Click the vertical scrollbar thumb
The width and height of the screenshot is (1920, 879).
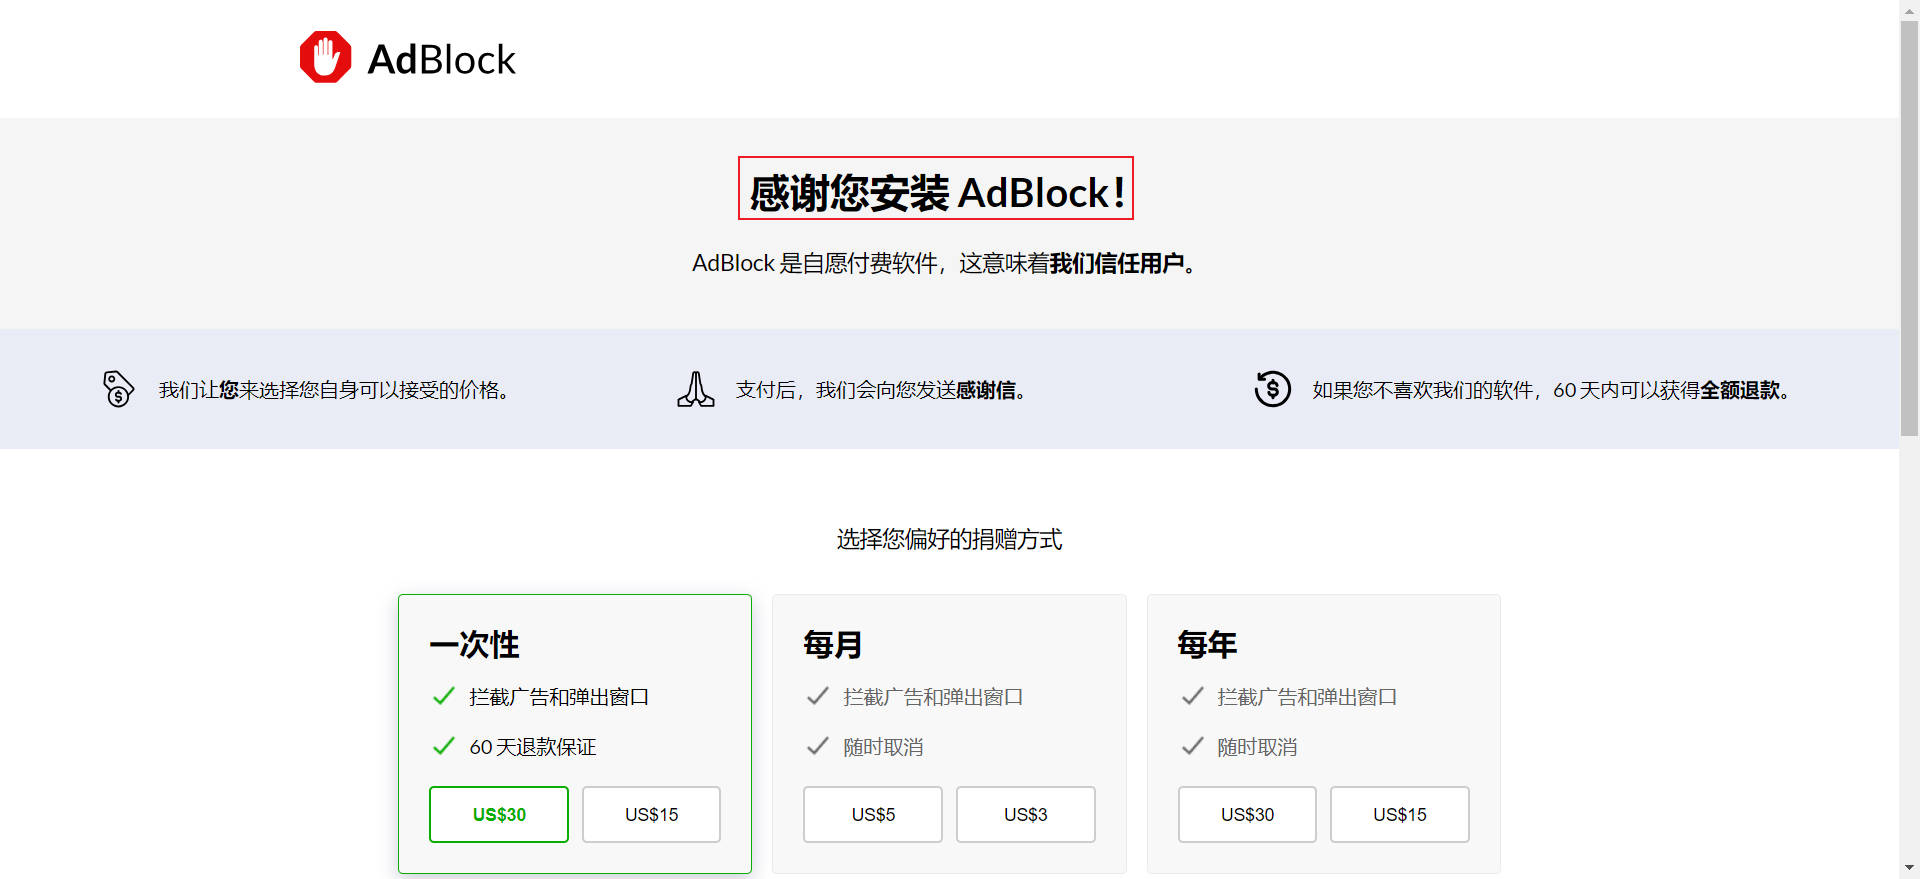point(1910,228)
